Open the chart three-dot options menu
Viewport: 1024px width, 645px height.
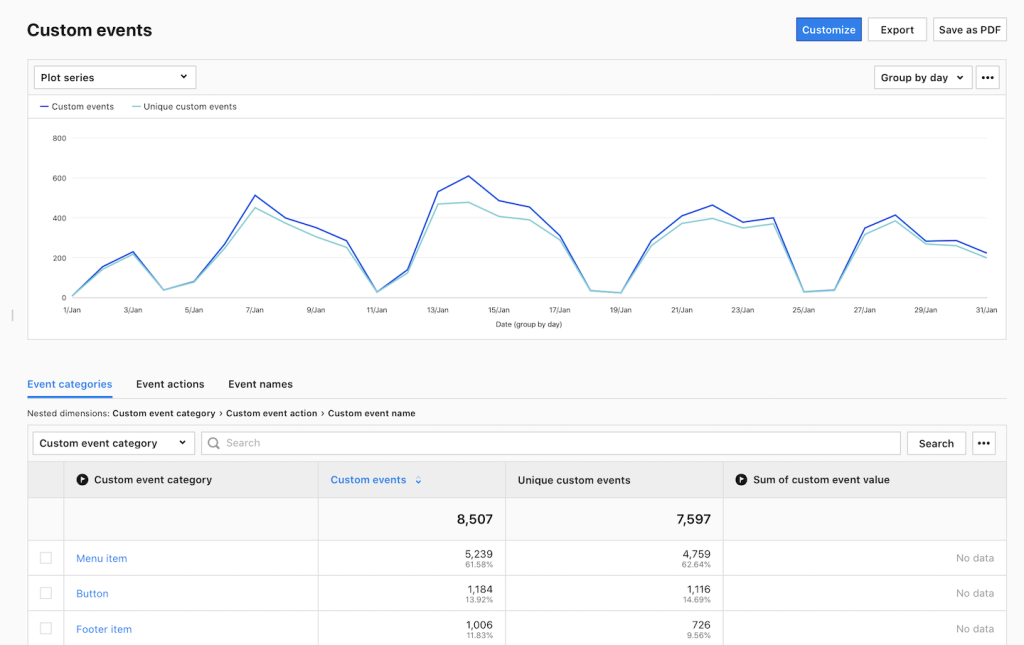point(987,78)
